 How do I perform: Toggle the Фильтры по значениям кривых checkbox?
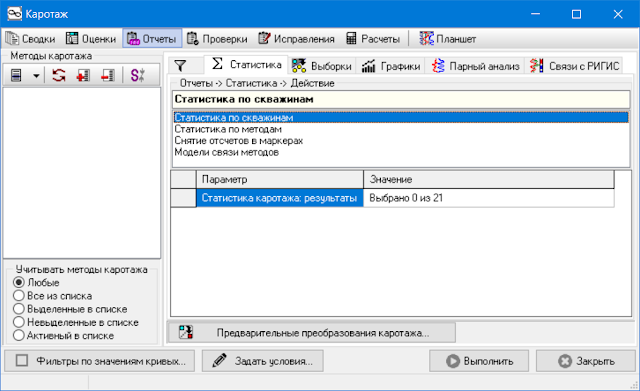tap(22, 361)
